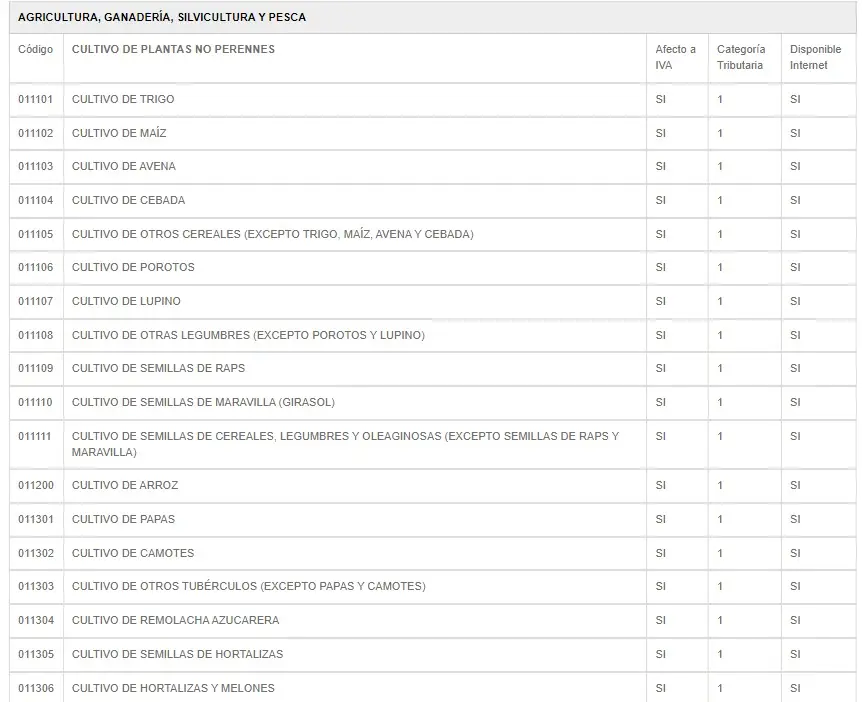This screenshot has height=702, width=862.
Task: Click Categoría Tributaria value for CULTIVO DE PAPAS
Action: pos(720,520)
